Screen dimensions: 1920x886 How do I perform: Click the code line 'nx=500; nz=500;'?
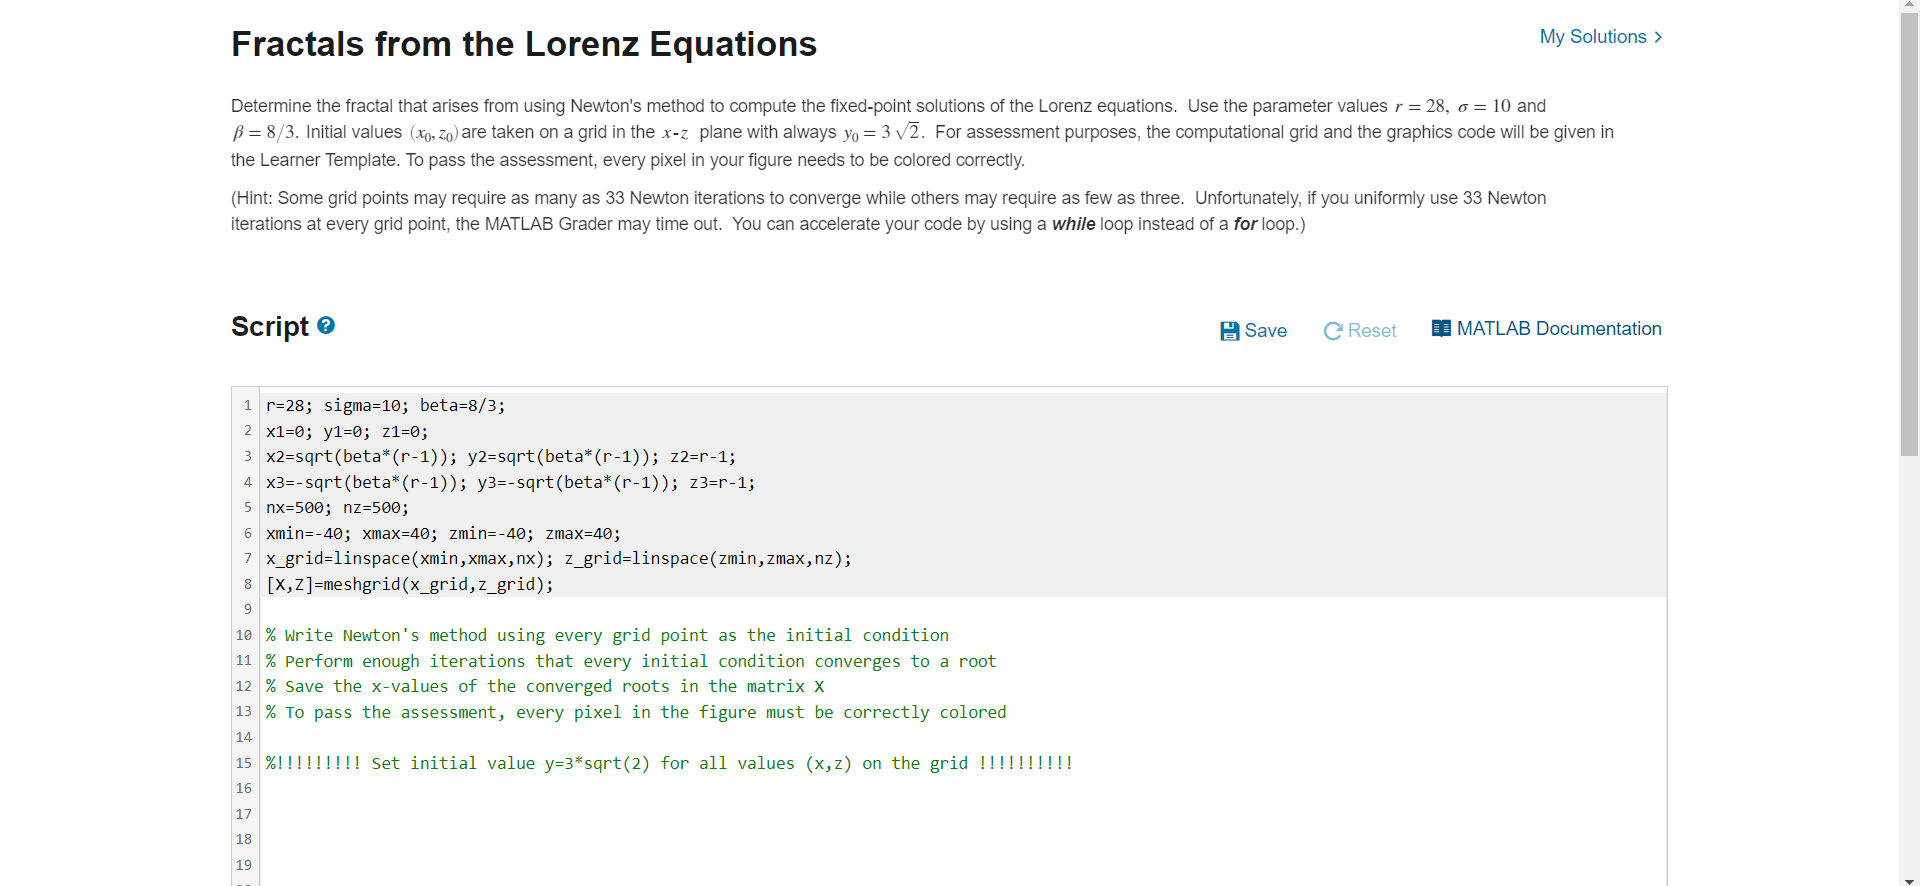(337, 508)
